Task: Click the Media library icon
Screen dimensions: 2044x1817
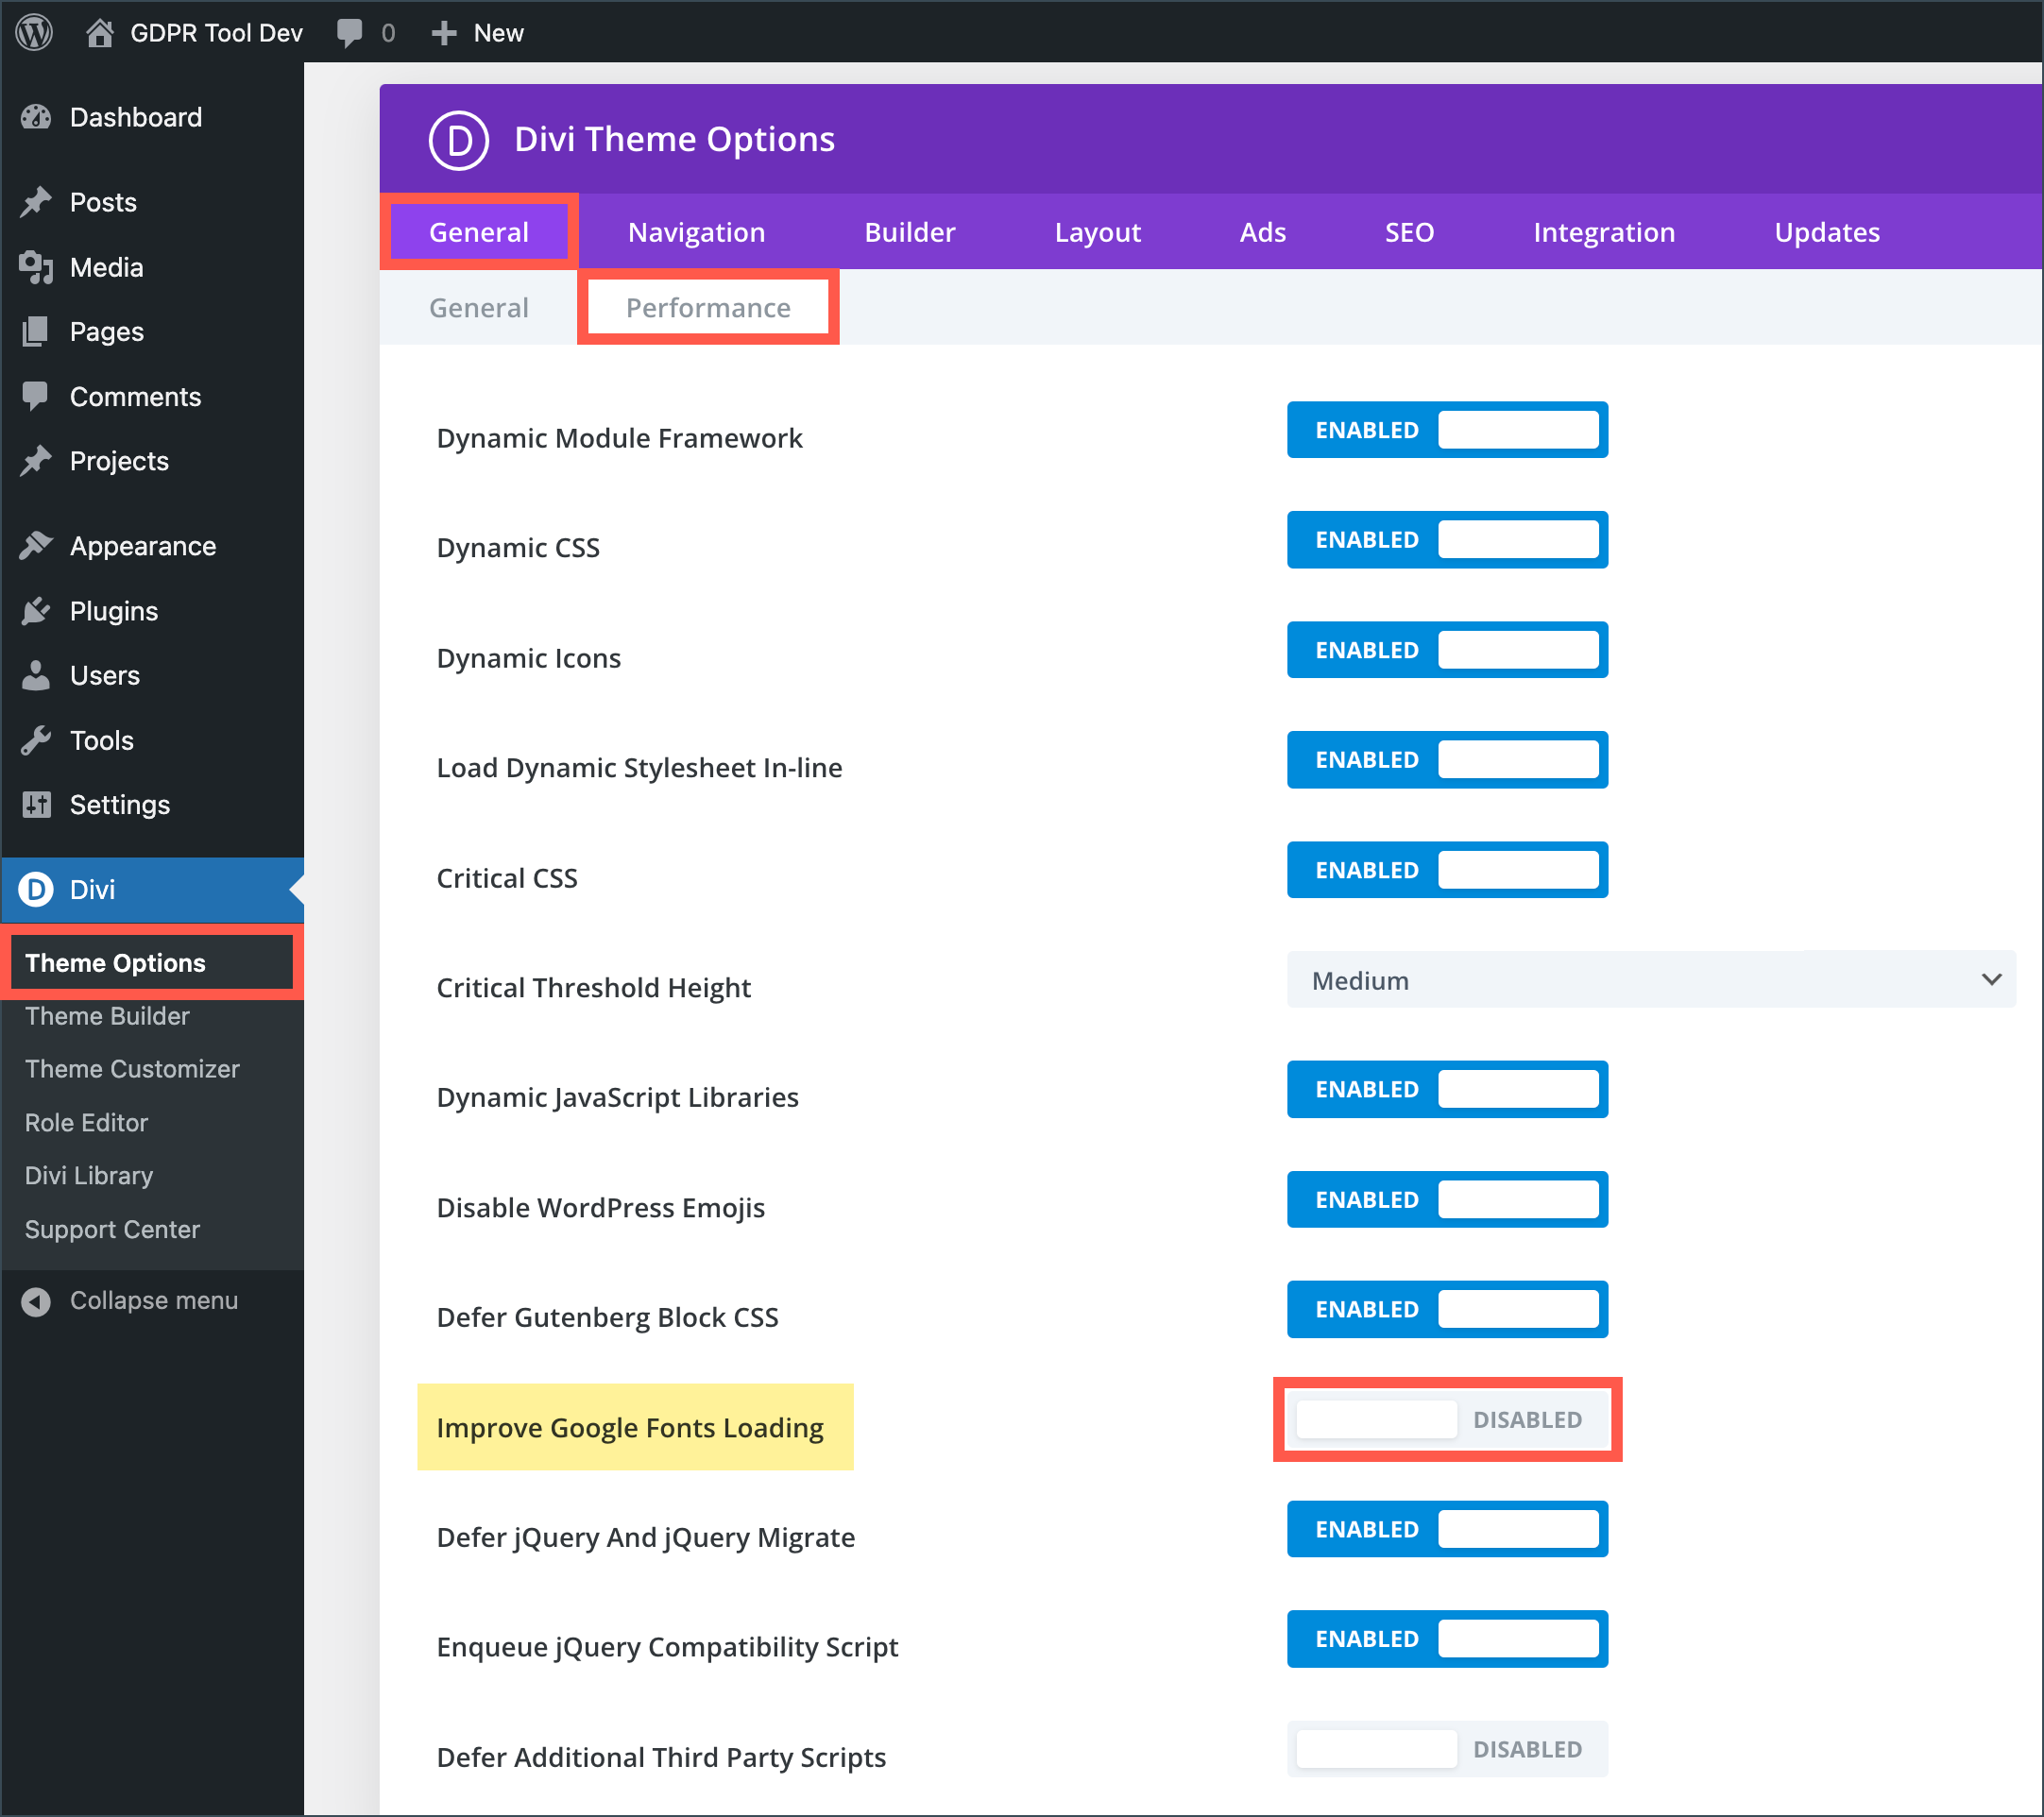Action: (x=36, y=267)
